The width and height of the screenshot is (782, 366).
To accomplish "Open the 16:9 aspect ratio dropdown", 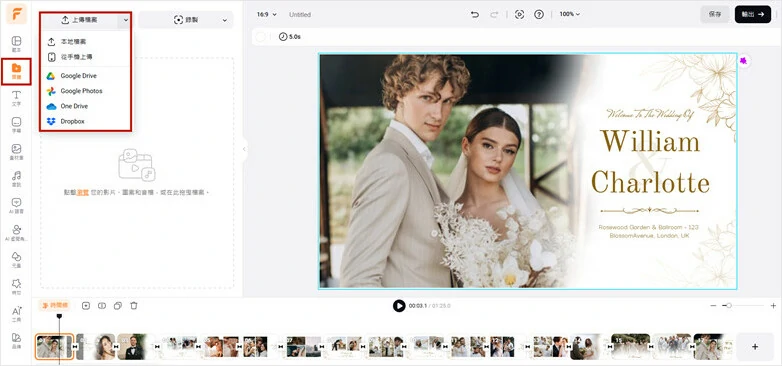I will (x=266, y=14).
